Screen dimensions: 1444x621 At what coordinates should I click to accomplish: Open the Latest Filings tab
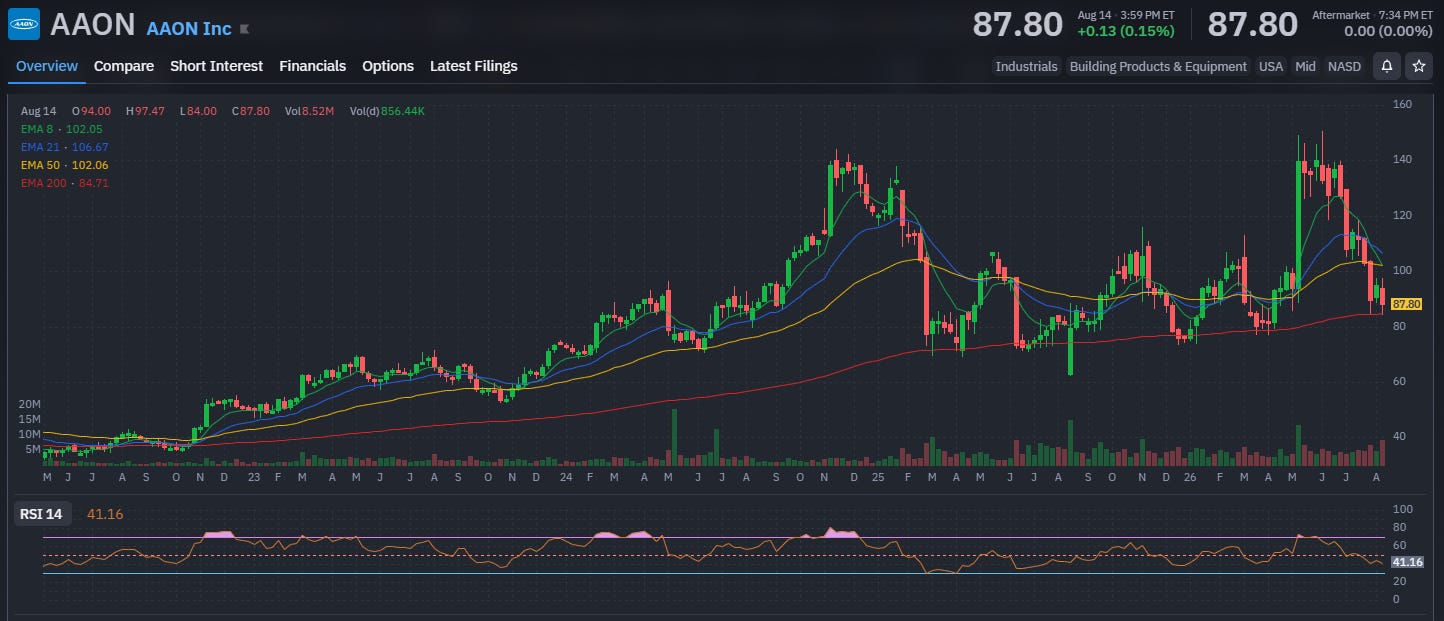click(x=474, y=66)
